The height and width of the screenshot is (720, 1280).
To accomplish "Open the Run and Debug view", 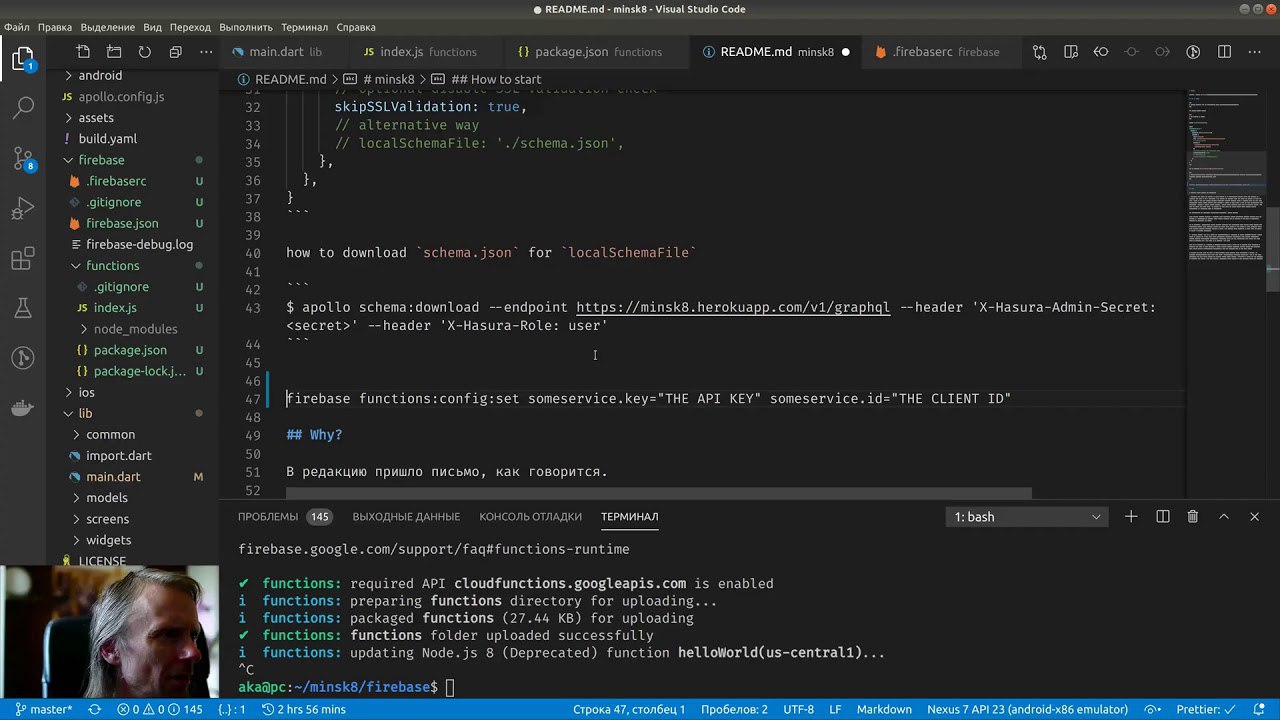I will tap(23, 209).
